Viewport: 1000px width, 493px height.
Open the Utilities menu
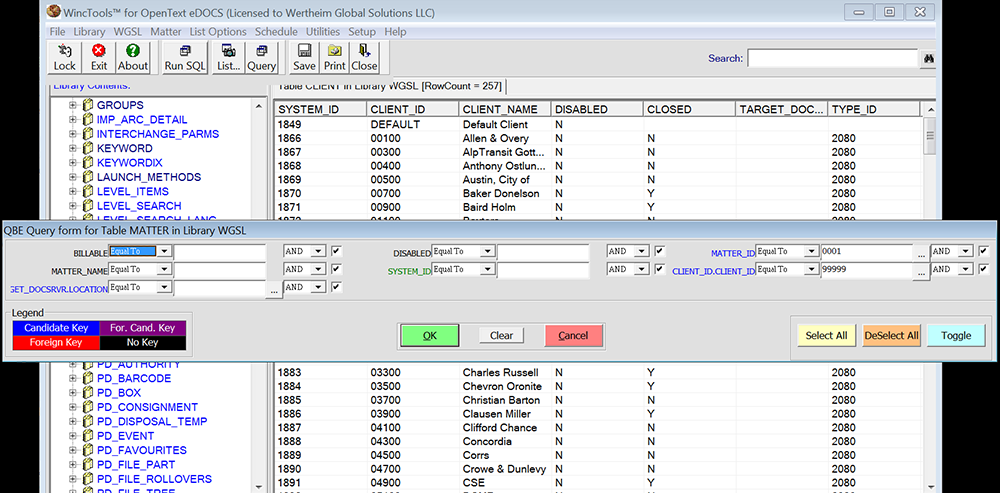click(x=323, y=31)
